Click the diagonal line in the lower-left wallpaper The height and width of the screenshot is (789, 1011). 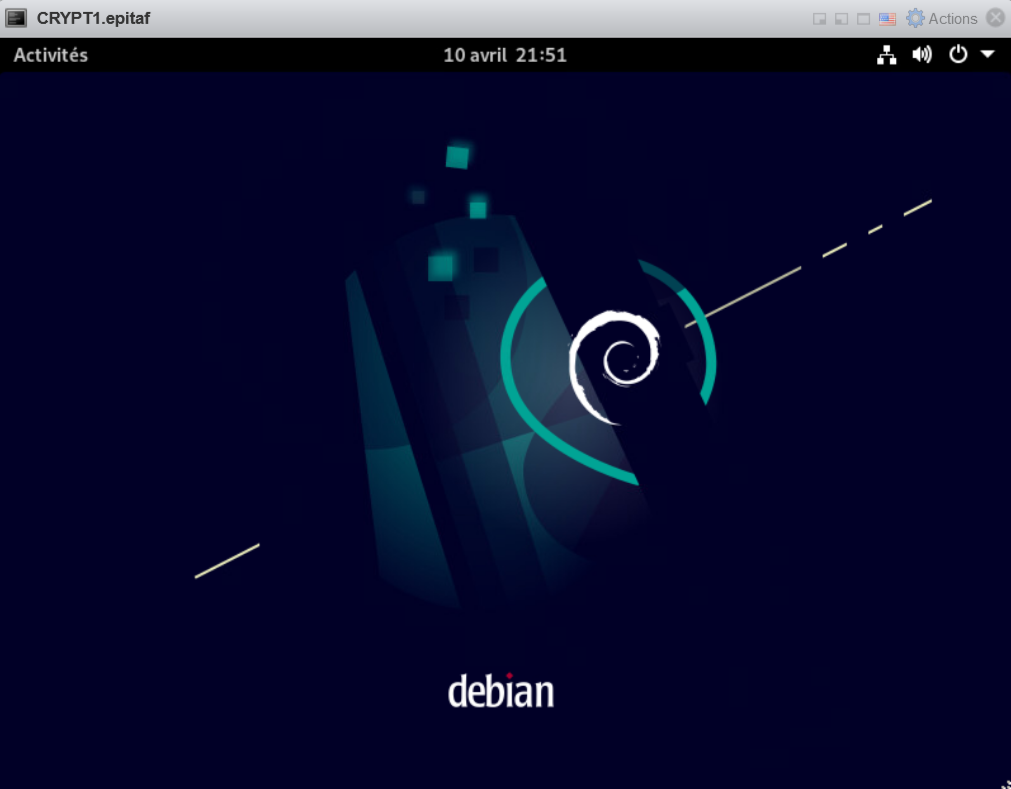click(227, 561)
